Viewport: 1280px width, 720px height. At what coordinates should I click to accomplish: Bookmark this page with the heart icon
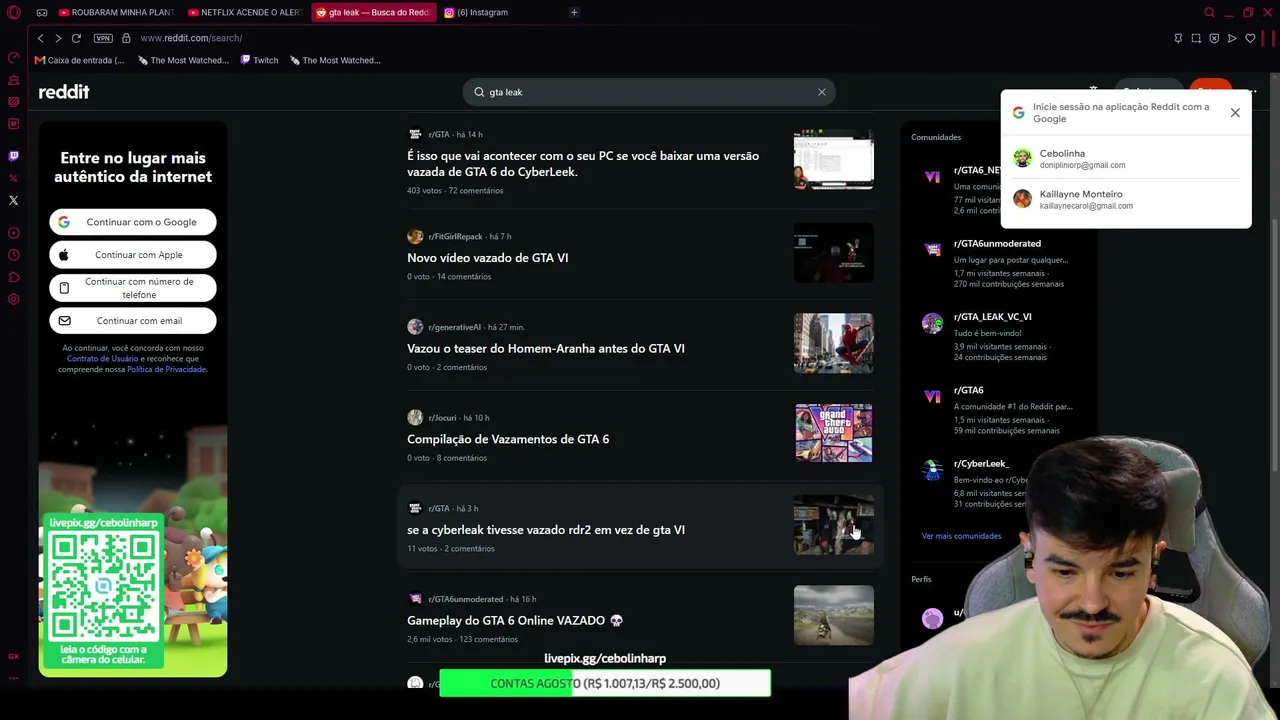pos(1250,38)
